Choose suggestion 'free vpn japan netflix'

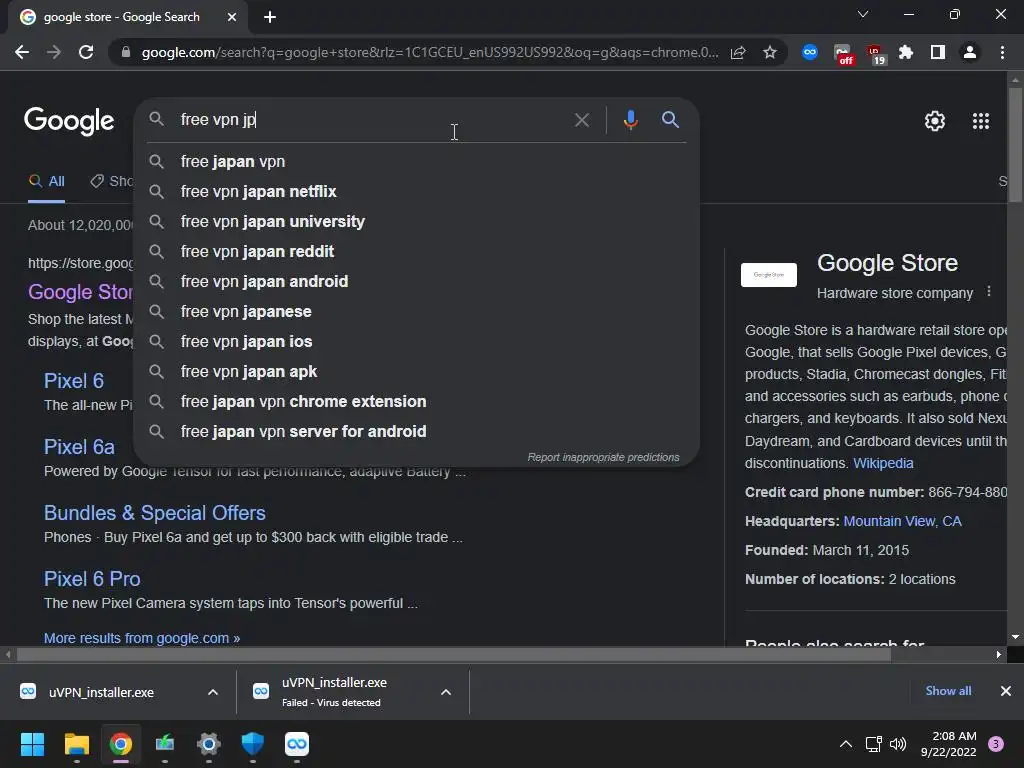click(x=418, y=191)
